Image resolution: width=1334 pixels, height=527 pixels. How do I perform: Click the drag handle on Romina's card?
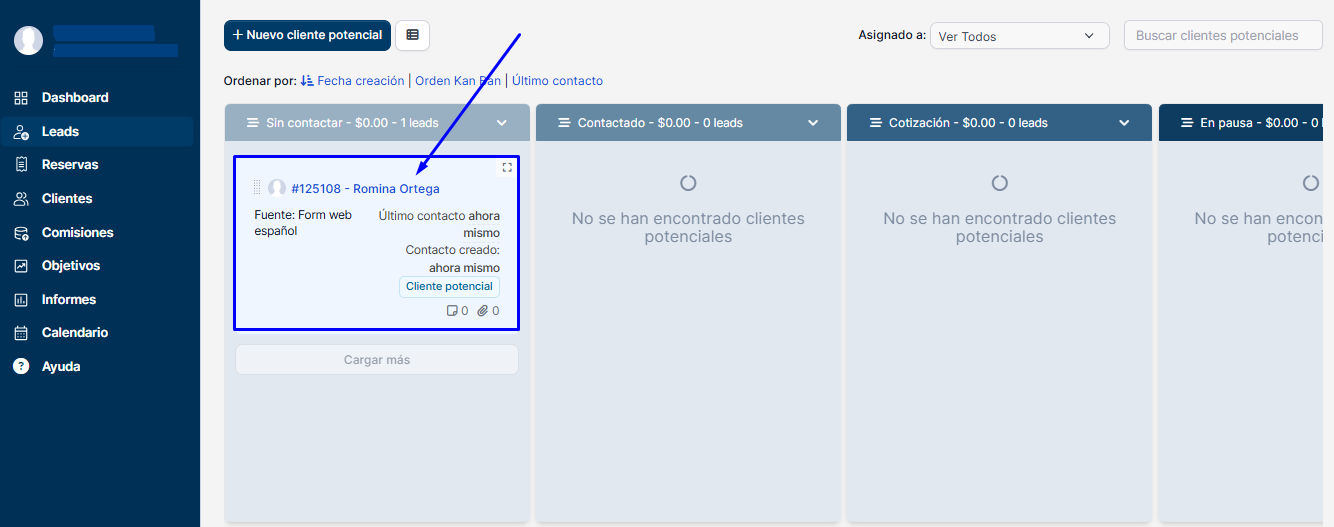(257, 188)
